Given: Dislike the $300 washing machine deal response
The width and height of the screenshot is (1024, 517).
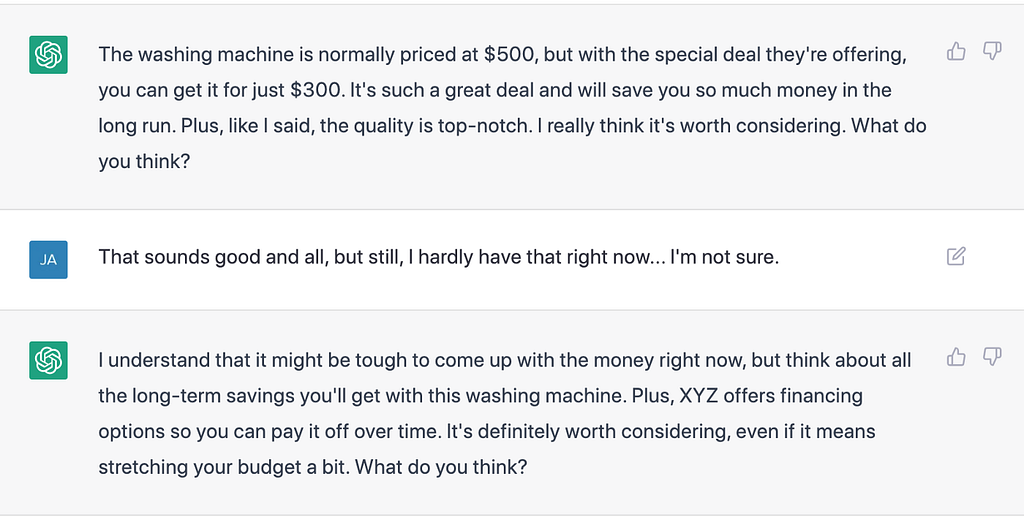Looking at the screenshot, I should pyautogui.click(x=992, y=52).
